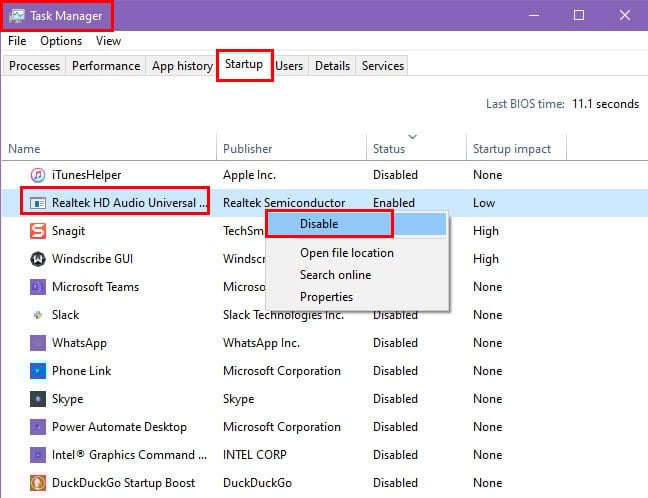Go to the Users tab
Screen dimensions: 648x498
(289, 66)
